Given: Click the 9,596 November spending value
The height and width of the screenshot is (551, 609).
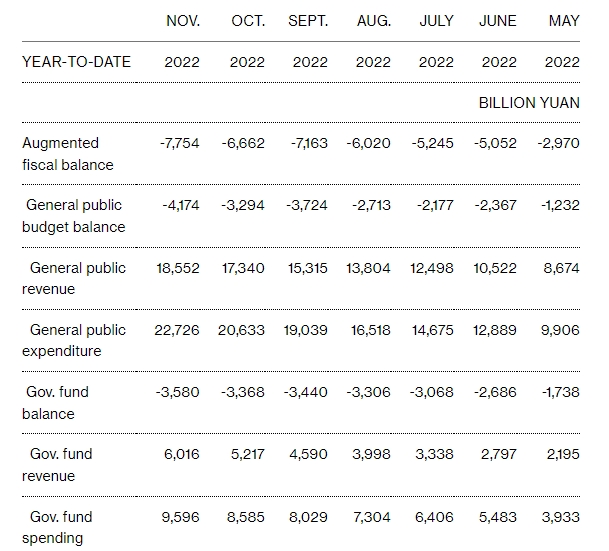Looking at the screenshot, I should pyautogui.click(x=182, y=517).
